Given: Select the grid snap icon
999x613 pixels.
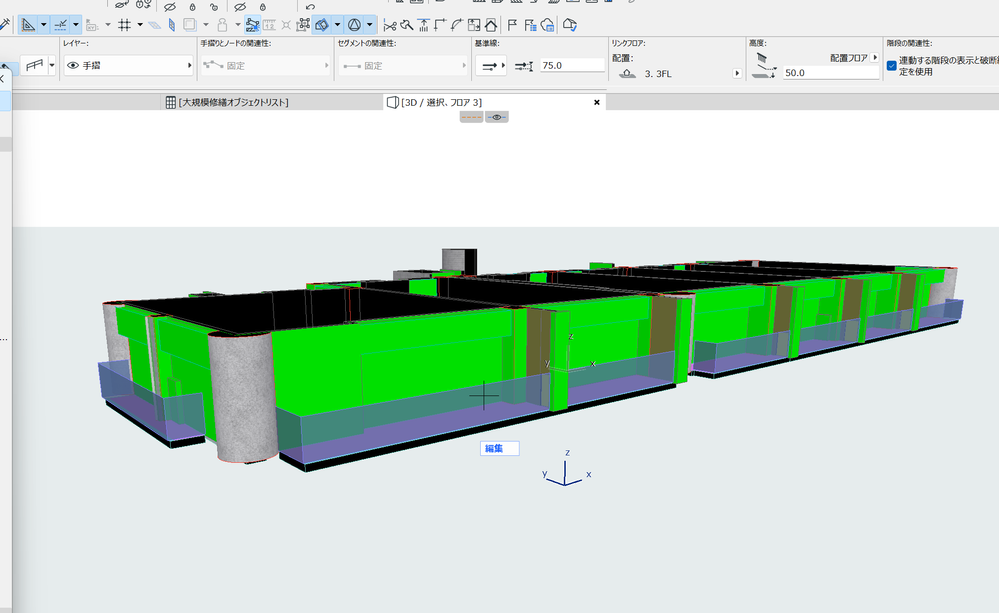Looking at the screenshot, I should pyautogui.click(x=124, y=24).
